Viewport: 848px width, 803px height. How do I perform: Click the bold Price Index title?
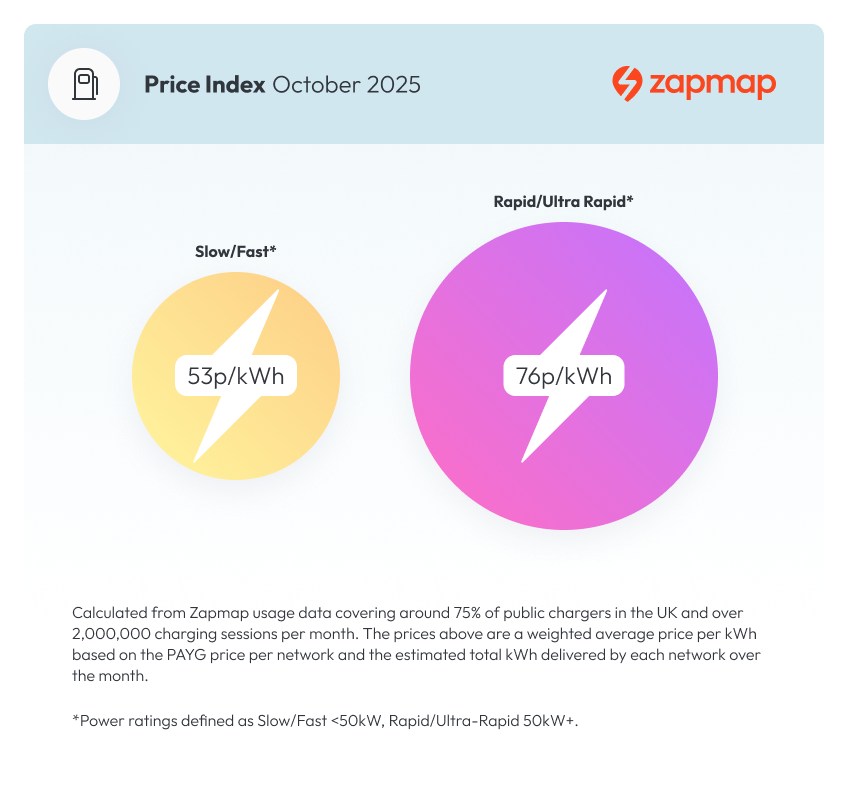click(x=204, y=84)
